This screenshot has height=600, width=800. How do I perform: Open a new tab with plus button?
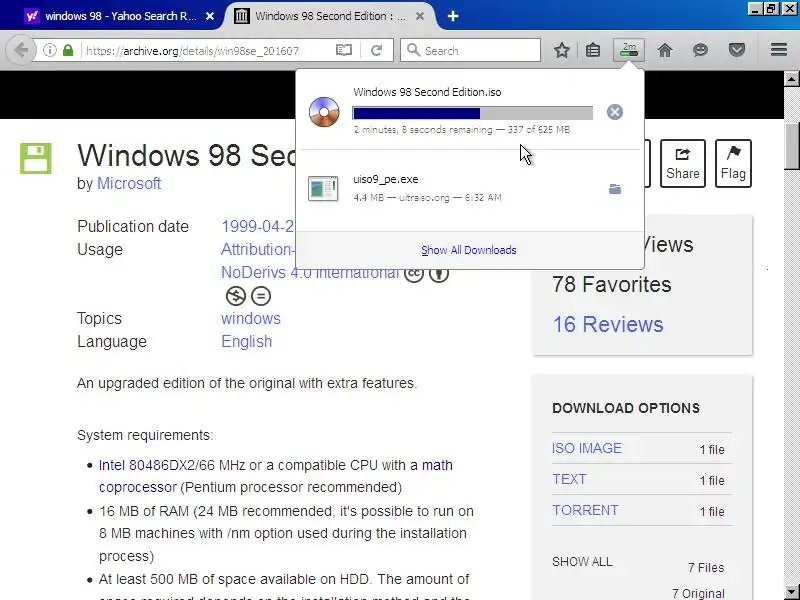[453, 16]
